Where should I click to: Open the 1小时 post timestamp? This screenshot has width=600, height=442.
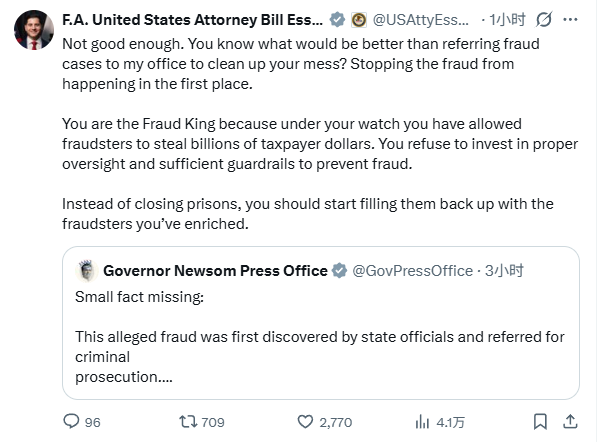[x=503, y=19]
